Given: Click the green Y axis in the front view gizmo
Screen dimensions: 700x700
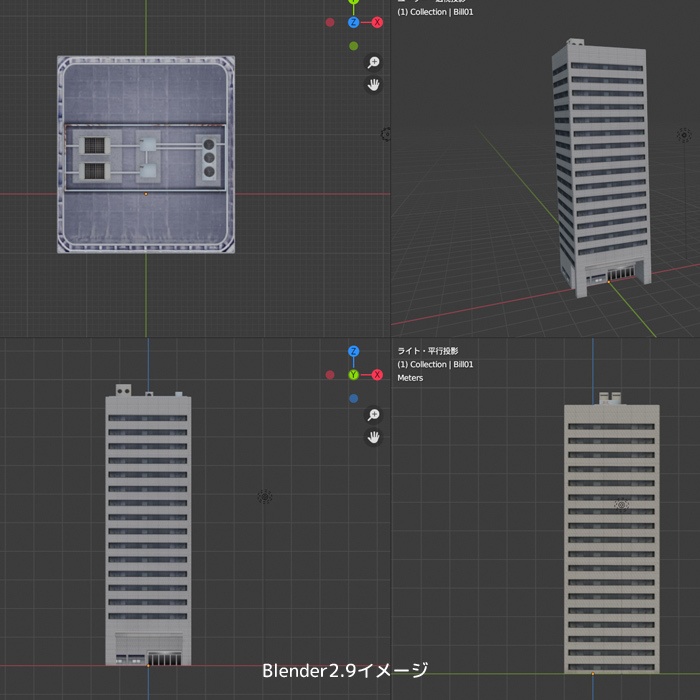Looking at the screenshot, I should pos(354,375).
